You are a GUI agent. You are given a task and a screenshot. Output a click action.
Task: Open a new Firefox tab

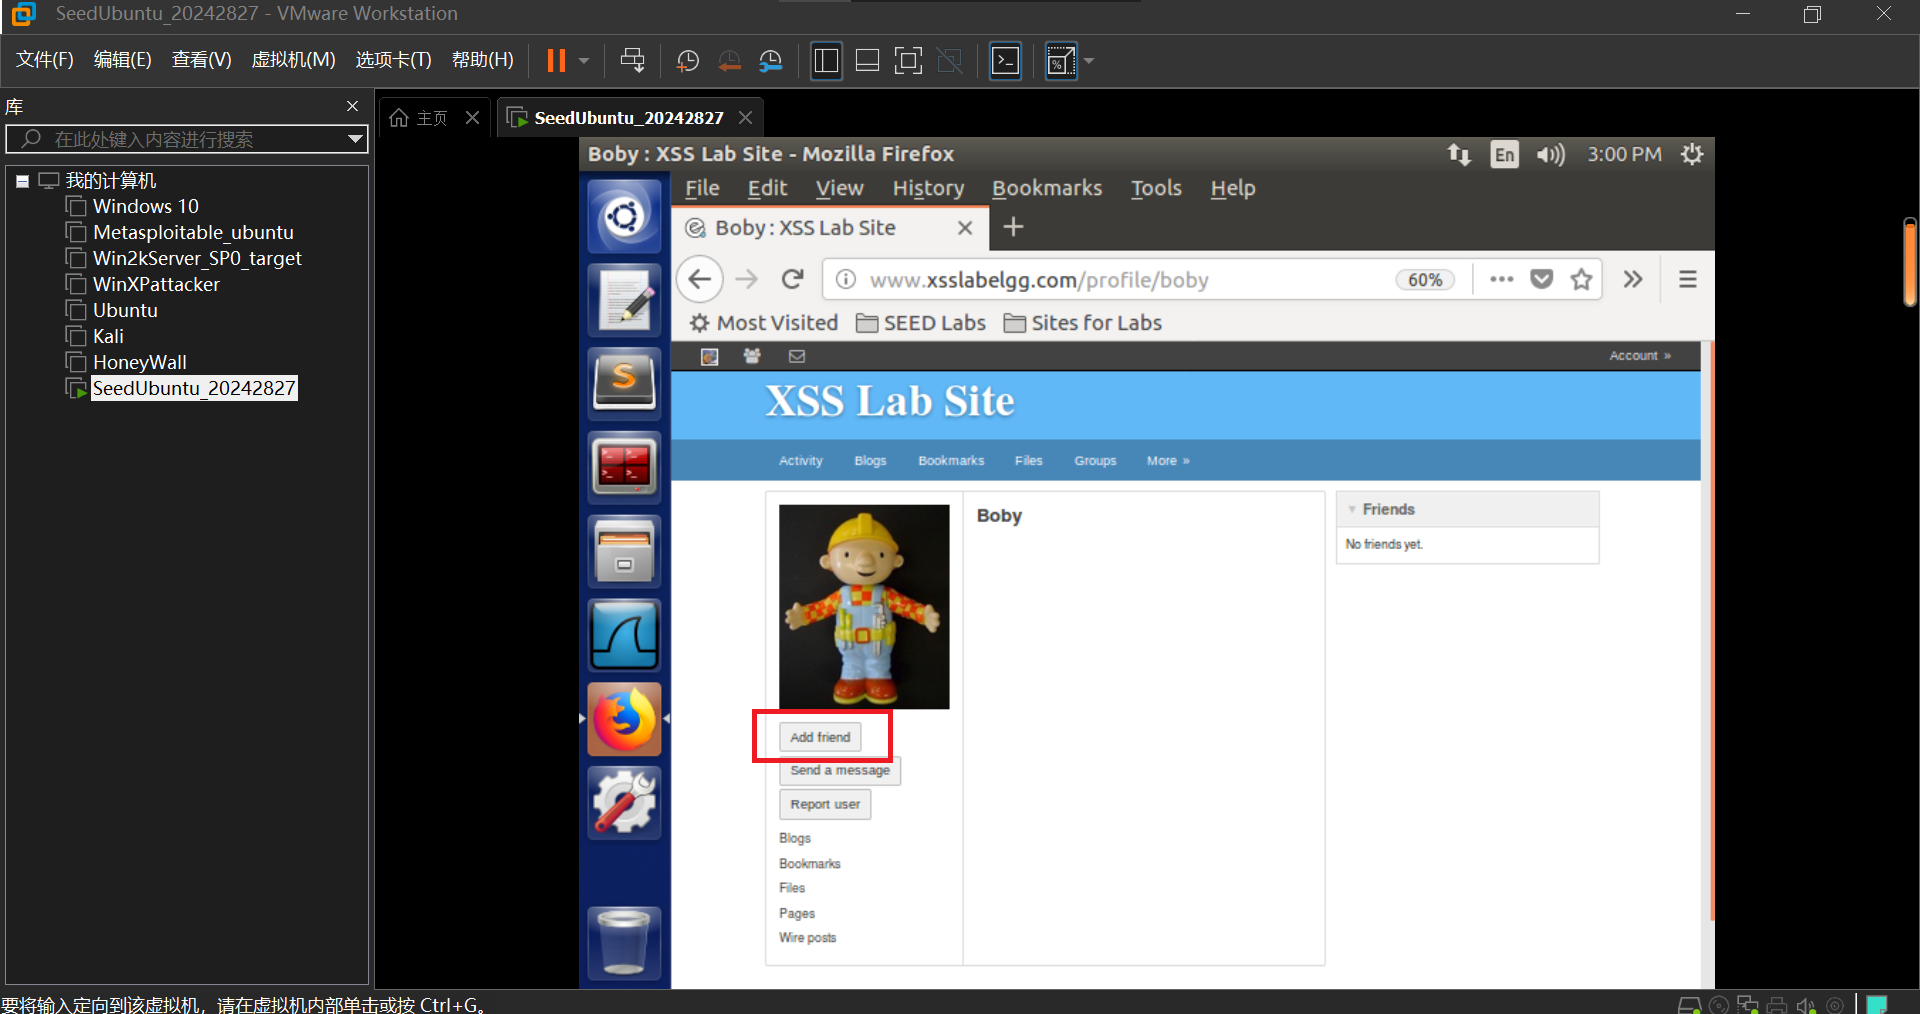(x=1013, y=227)
